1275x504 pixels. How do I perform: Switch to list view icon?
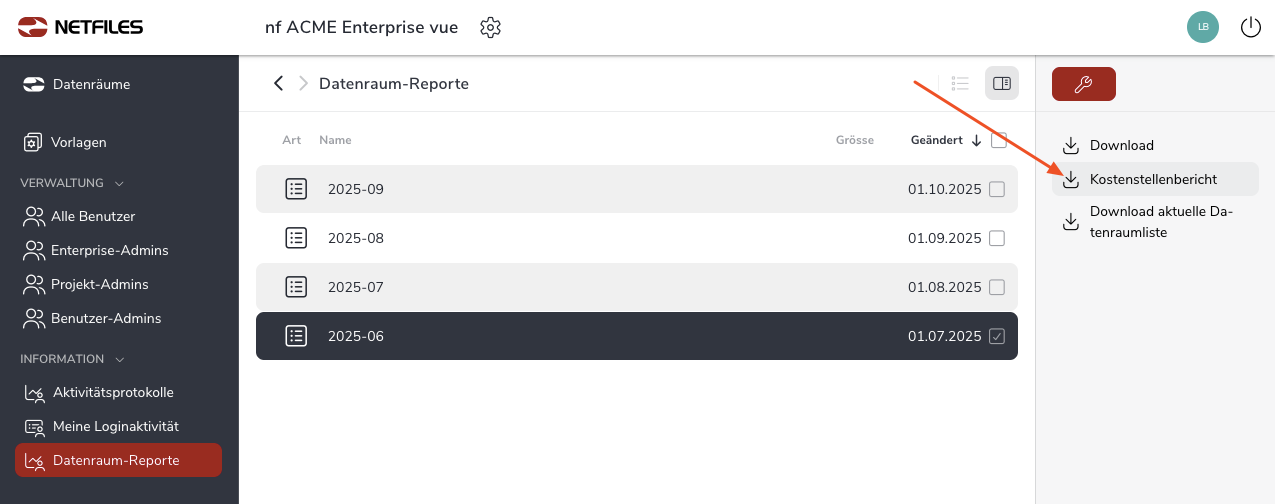(961, 83)
